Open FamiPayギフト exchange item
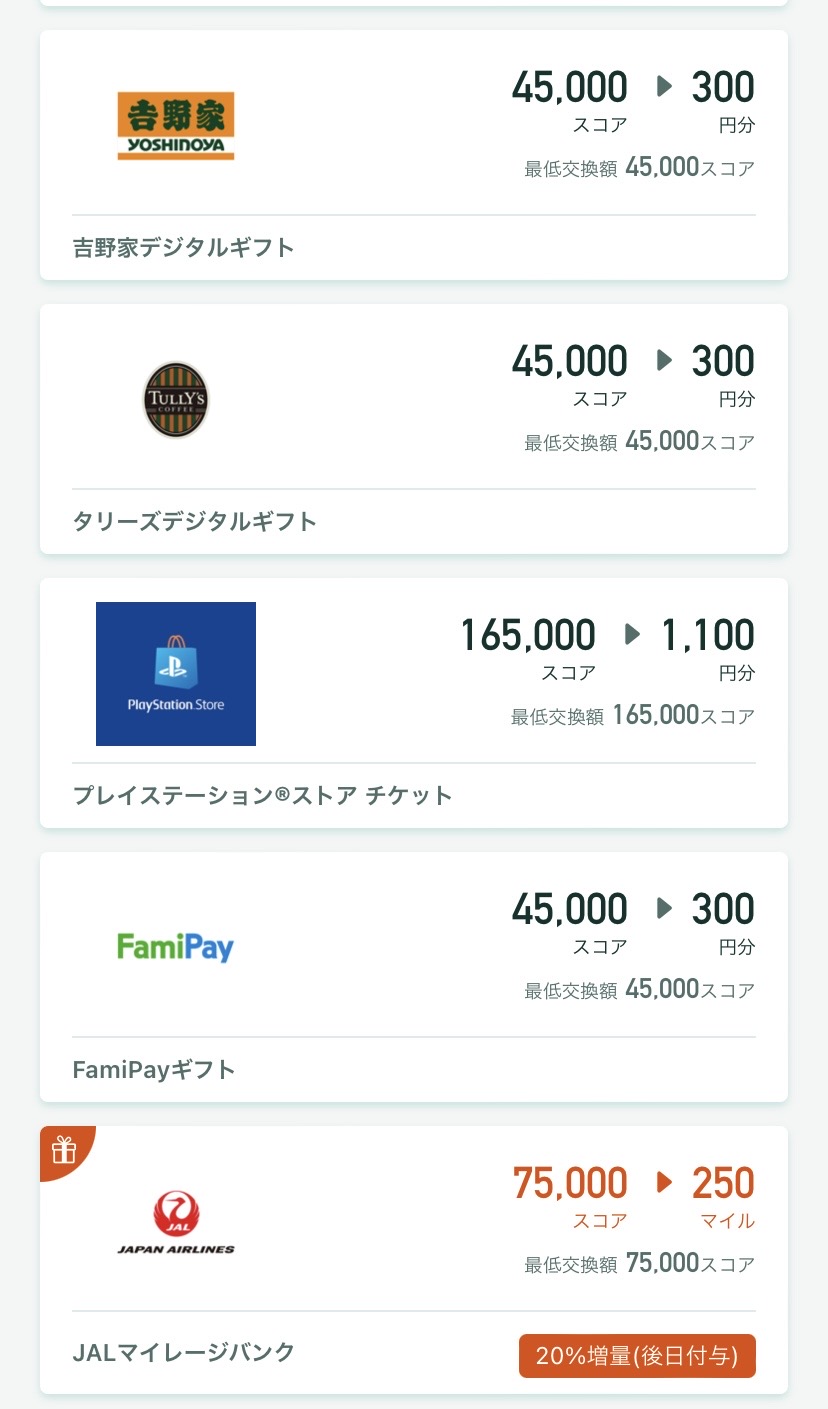The image size is (828, 1409). click(154, 1069)
